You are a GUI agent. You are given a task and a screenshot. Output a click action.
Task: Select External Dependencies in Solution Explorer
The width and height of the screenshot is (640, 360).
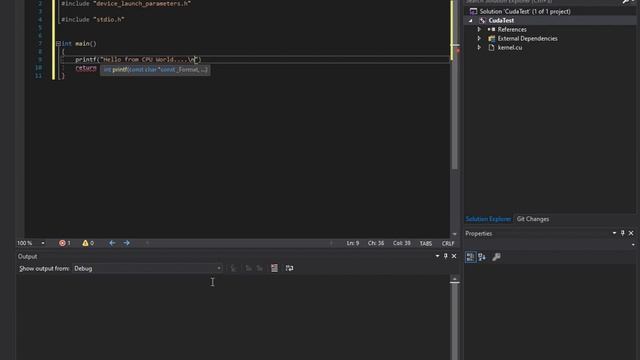(527, 38)
